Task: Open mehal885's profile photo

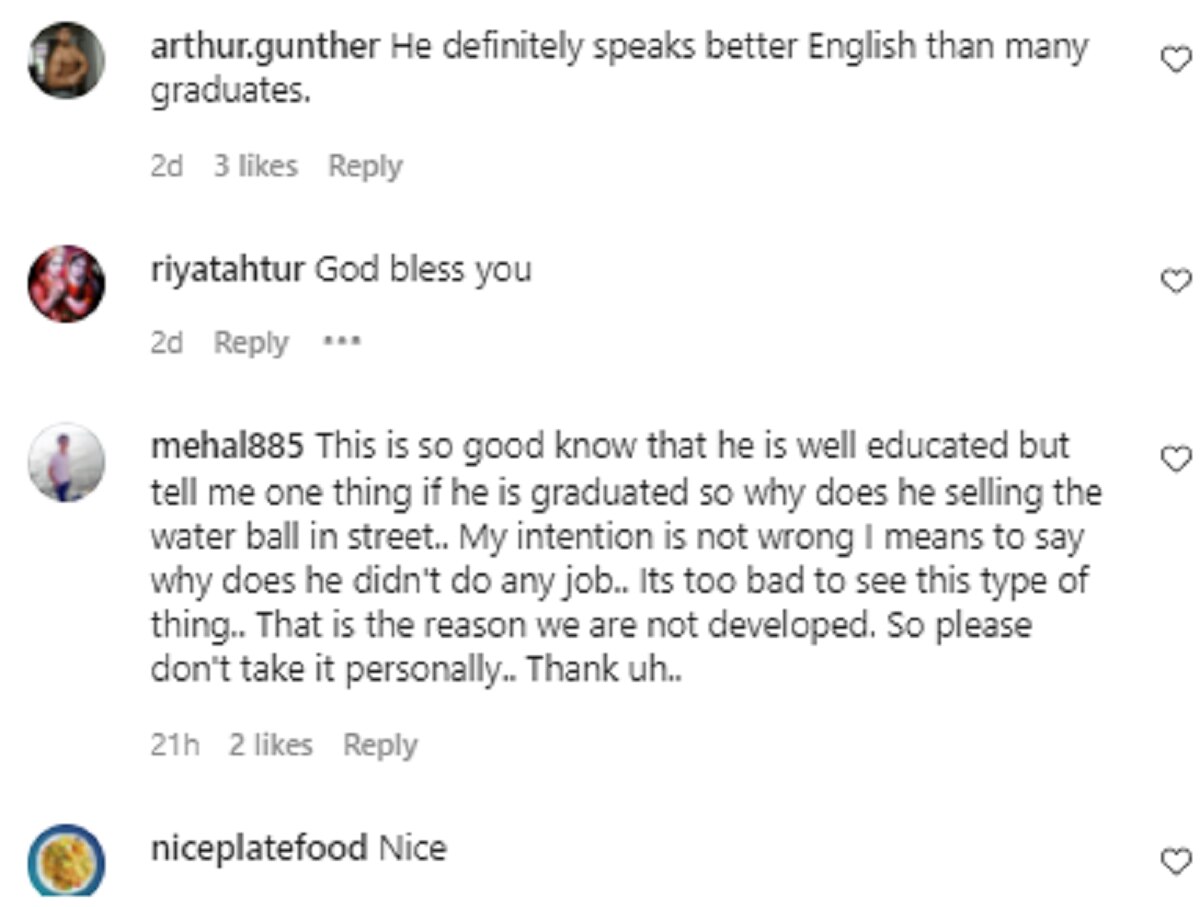Action: pyautogui.click(x=66, y=462)
